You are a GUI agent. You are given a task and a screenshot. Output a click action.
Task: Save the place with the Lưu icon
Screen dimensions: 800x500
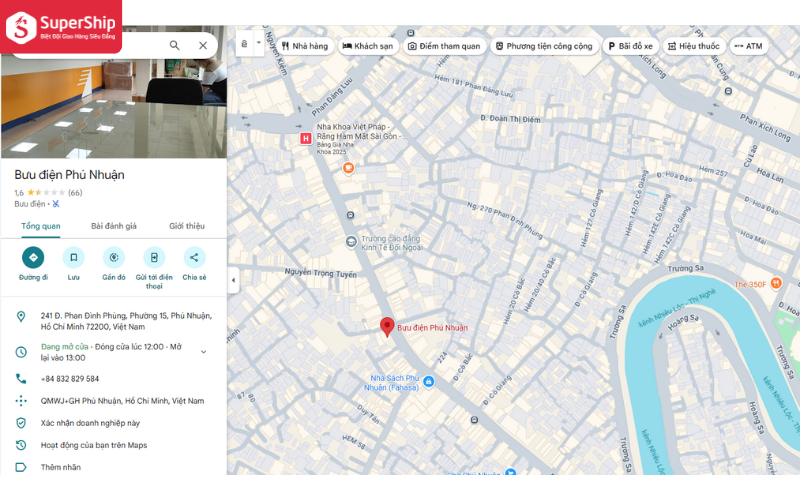(x=73, y=258)
